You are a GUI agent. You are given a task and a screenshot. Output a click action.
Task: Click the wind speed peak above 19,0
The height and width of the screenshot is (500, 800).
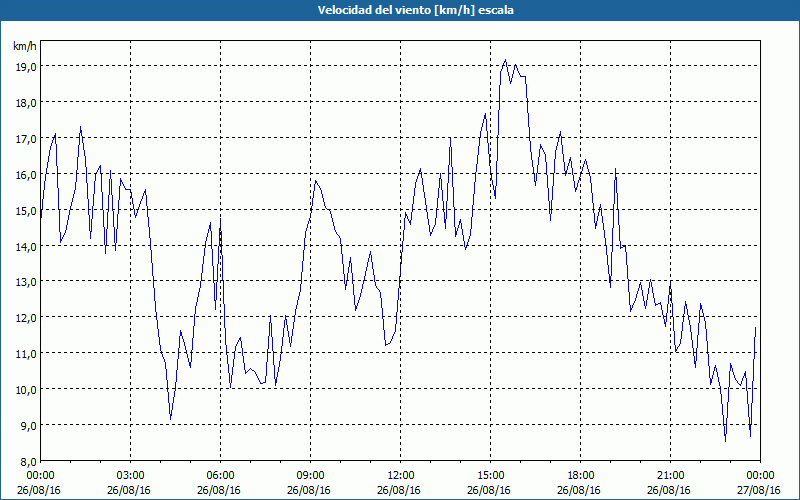506,60
